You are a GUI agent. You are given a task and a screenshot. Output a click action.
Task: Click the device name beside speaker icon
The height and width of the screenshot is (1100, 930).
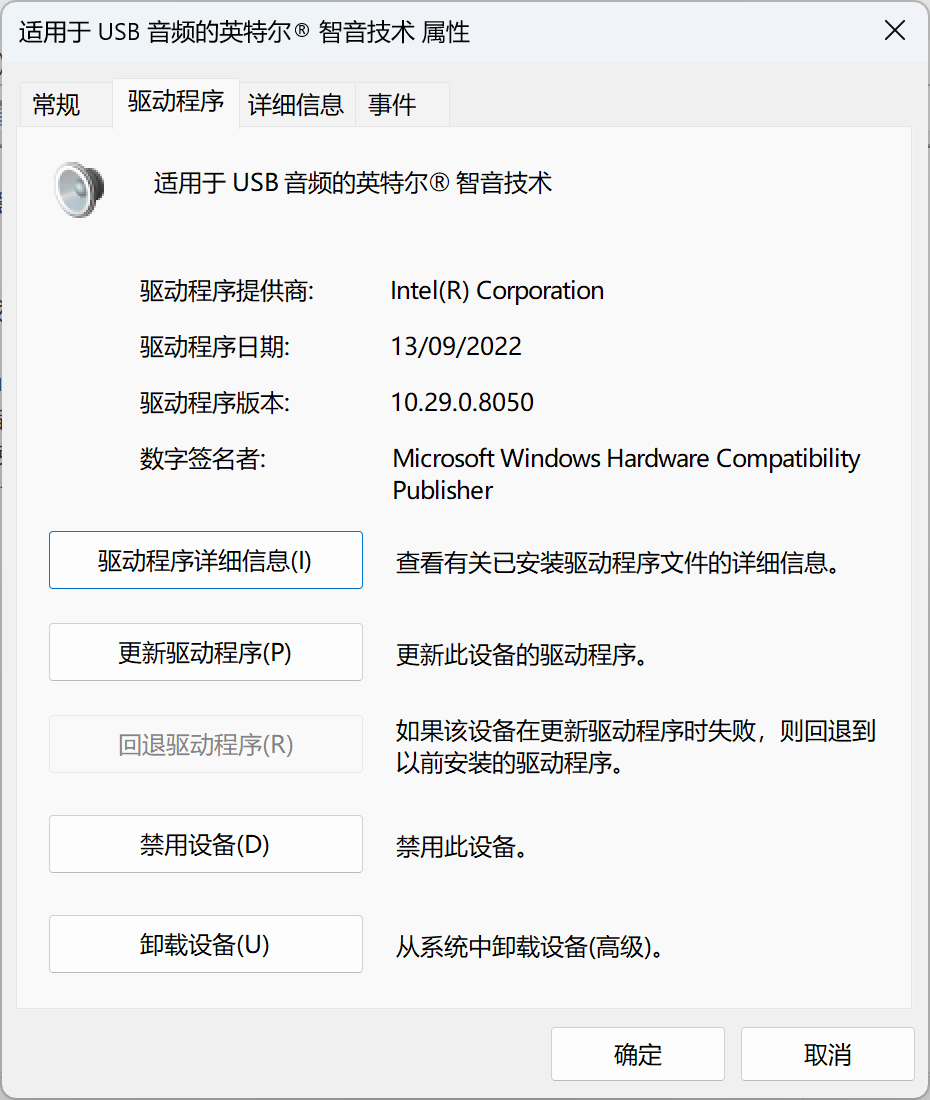click(x=352, y=183)
